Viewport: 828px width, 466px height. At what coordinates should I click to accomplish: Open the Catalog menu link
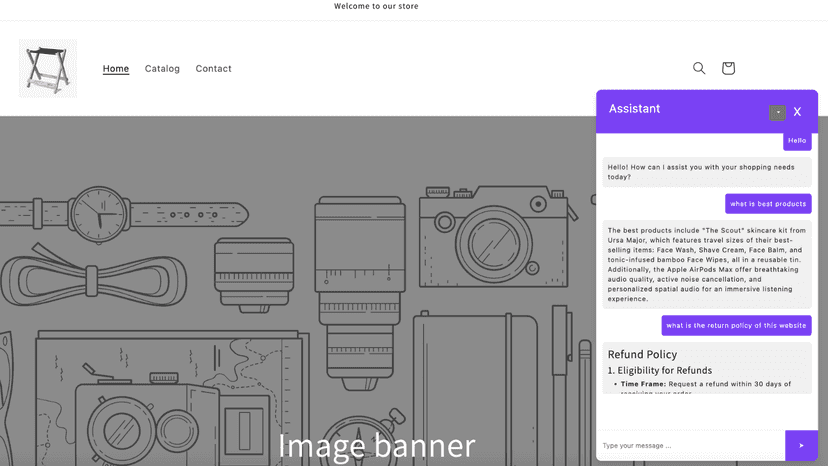(162, 69)
